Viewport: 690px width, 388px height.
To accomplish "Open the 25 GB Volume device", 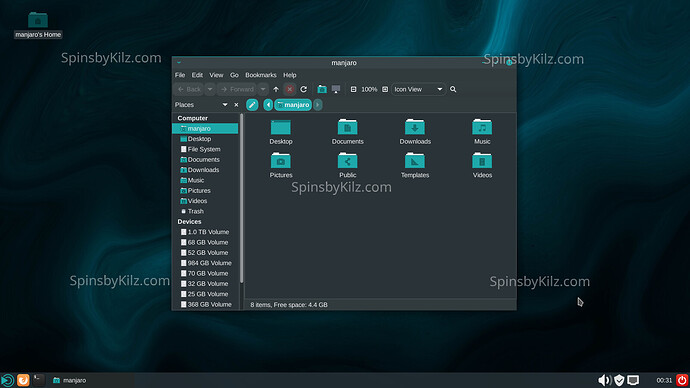I will point(205,294).
